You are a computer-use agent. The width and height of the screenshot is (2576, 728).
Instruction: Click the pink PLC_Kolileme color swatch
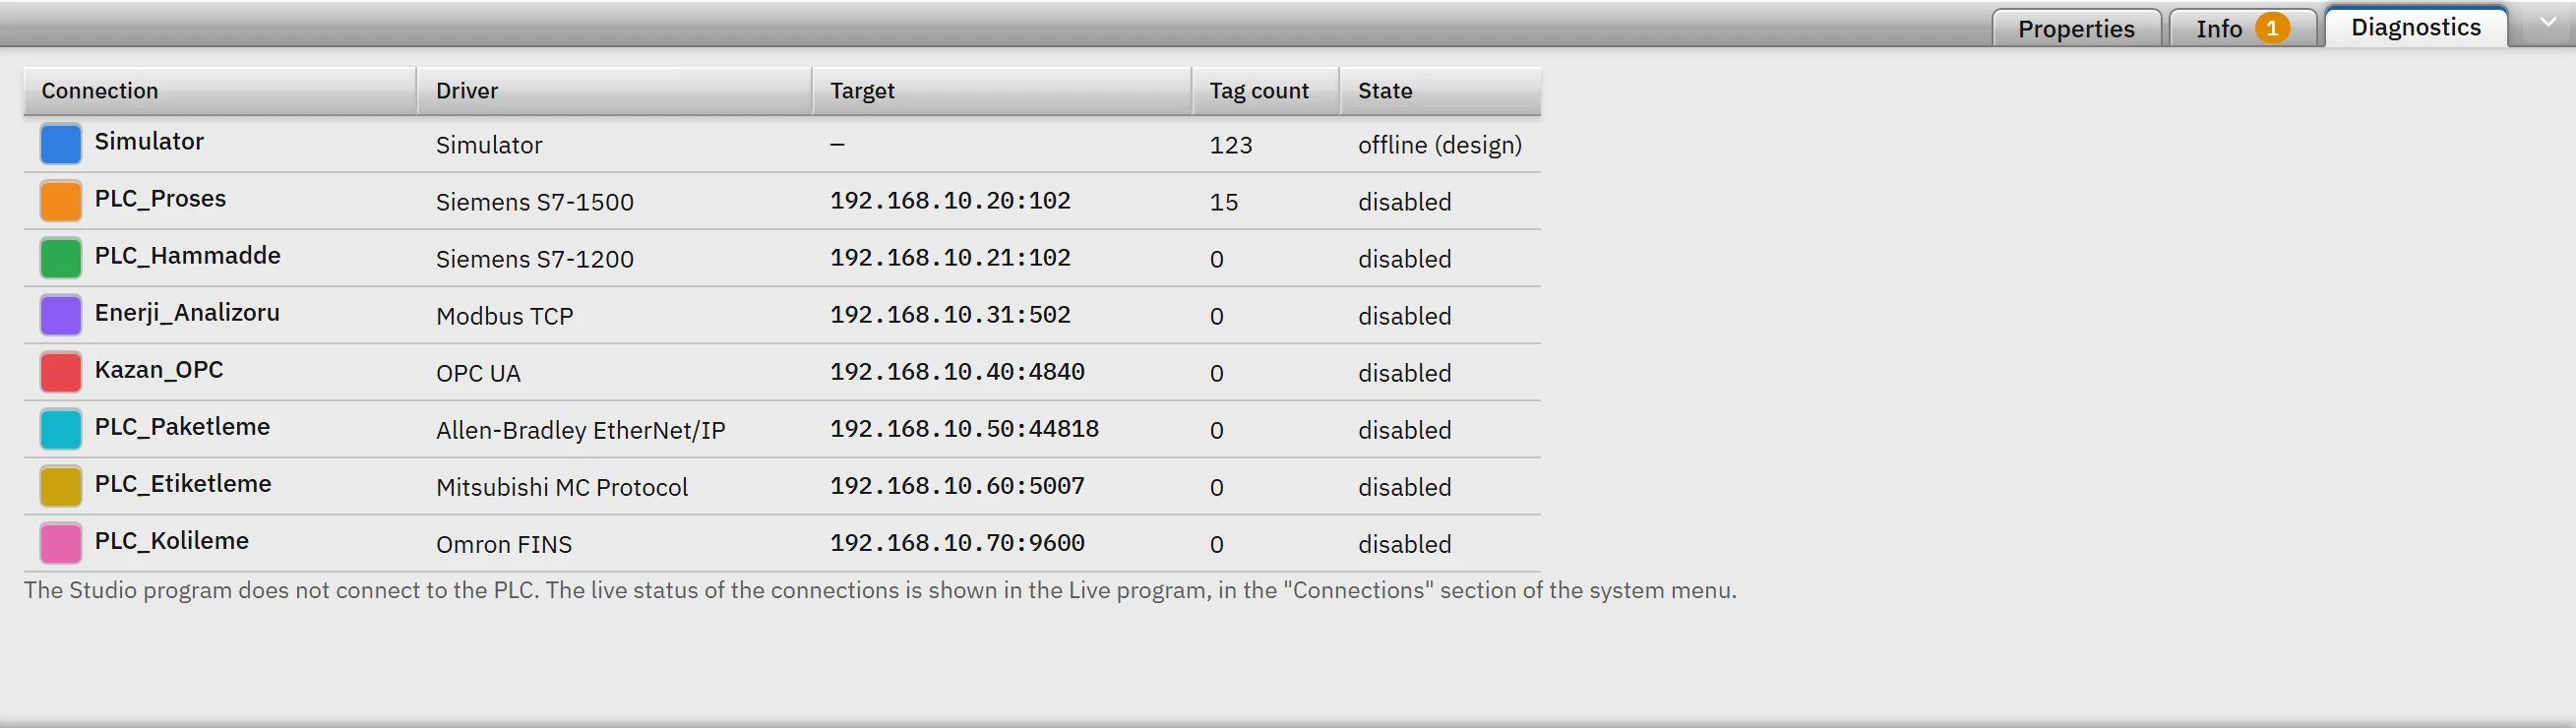(x=61, y=543)
